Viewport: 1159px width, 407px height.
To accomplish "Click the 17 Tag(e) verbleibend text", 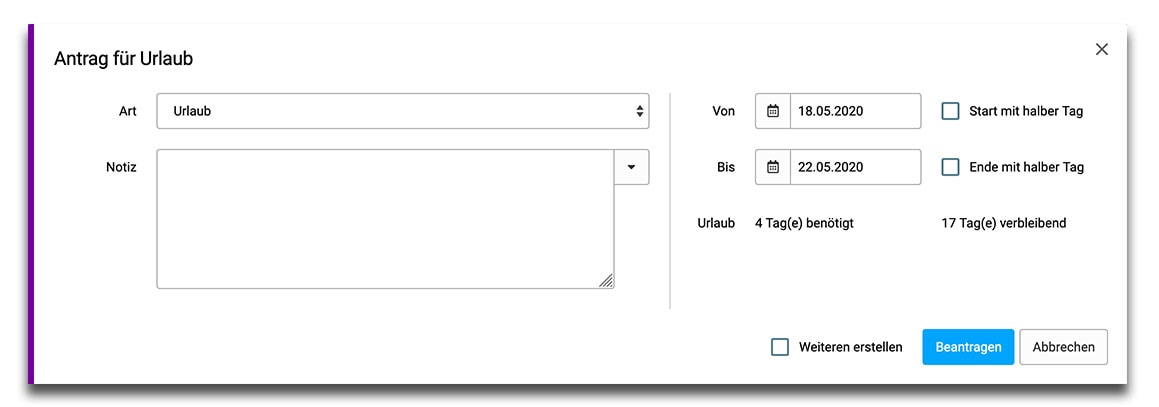I will 1003,223.
